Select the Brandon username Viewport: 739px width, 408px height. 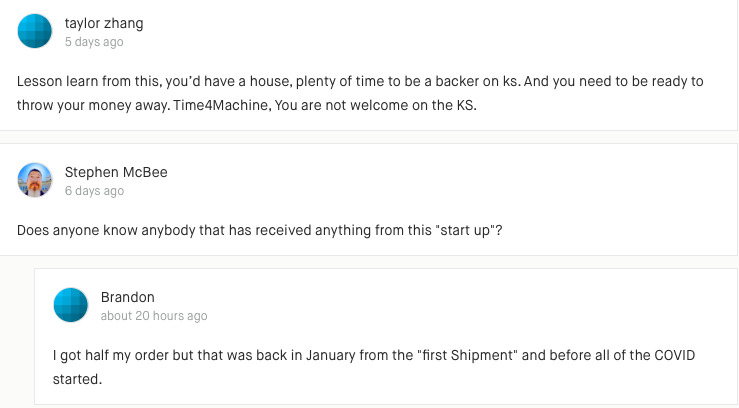128,297
